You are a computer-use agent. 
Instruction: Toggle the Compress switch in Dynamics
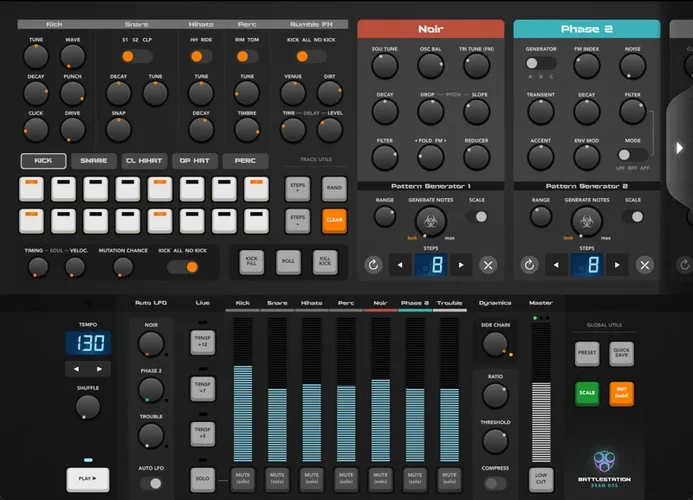point(494,483)
